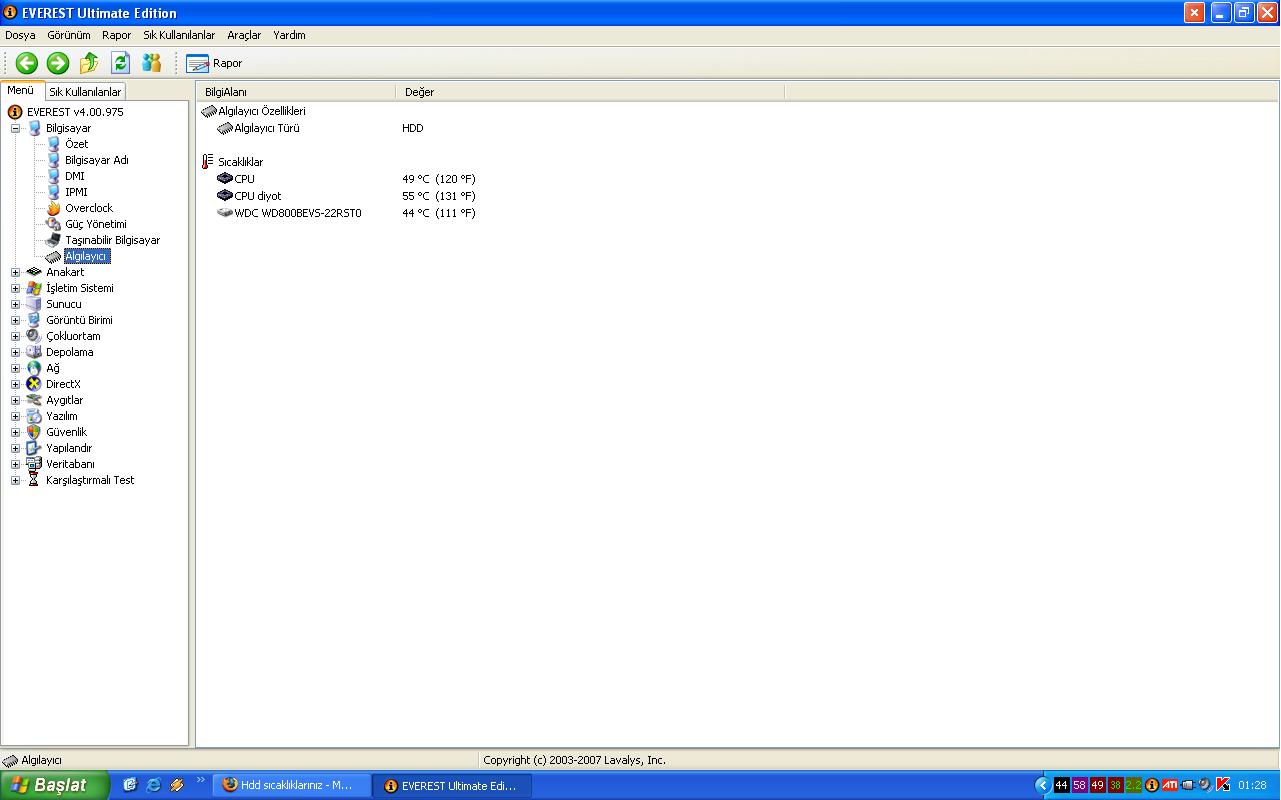Image resolution: width=1281 pixels, height=800 pixels.
Task: Expand the Çokluortam node
Action: click(15, 336)
